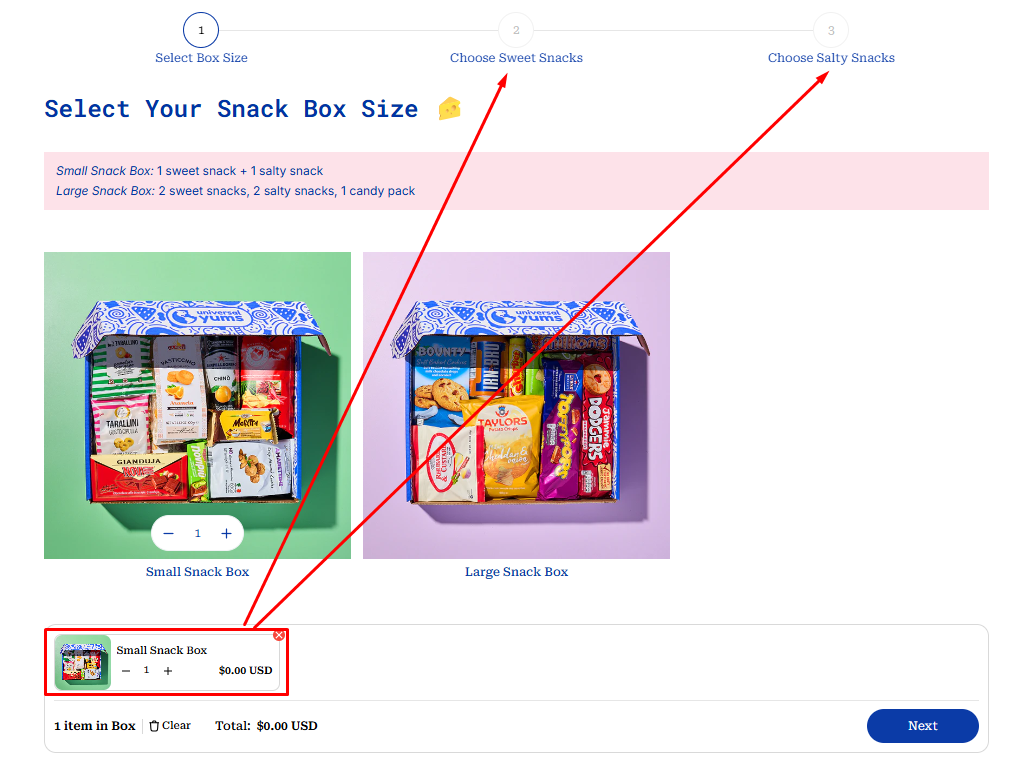Click the quantity number on Small Snack Box image
Viewport: 1022px width, 768px height.
[197, 533]
